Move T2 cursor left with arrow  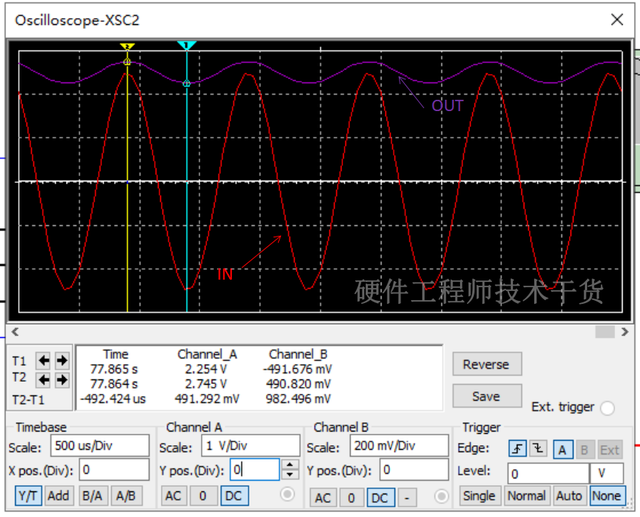coord(44,379)
